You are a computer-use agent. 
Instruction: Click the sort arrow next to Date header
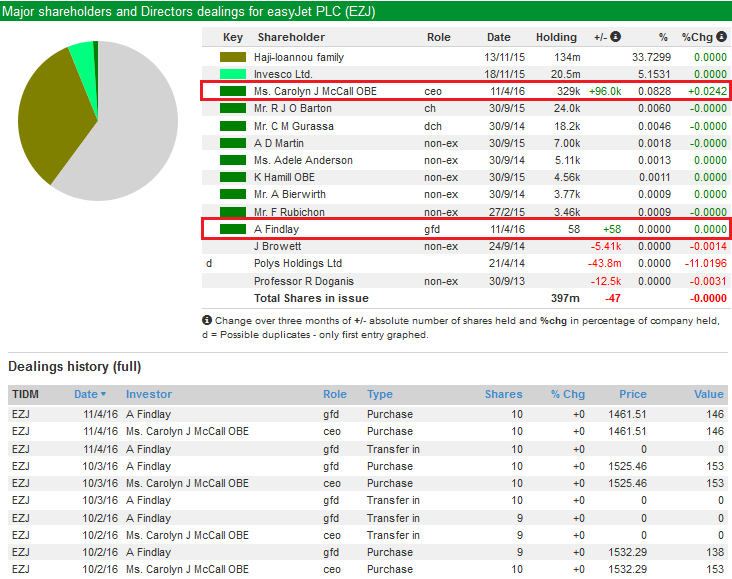point(103,394)
